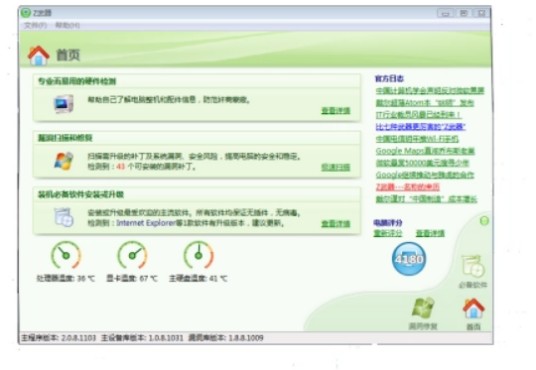The image size is (536, 370).
Task: Open the first green news link under 官方日志
Action: coord(430,91)
